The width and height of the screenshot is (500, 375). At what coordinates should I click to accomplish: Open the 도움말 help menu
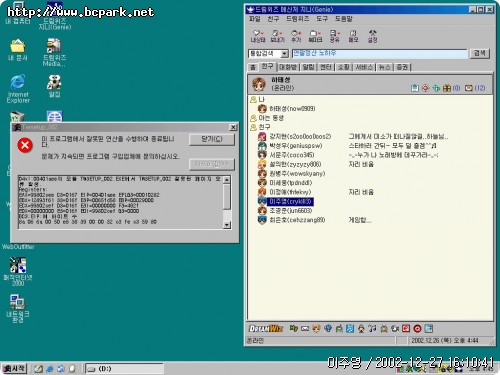(x=344, y=19)
